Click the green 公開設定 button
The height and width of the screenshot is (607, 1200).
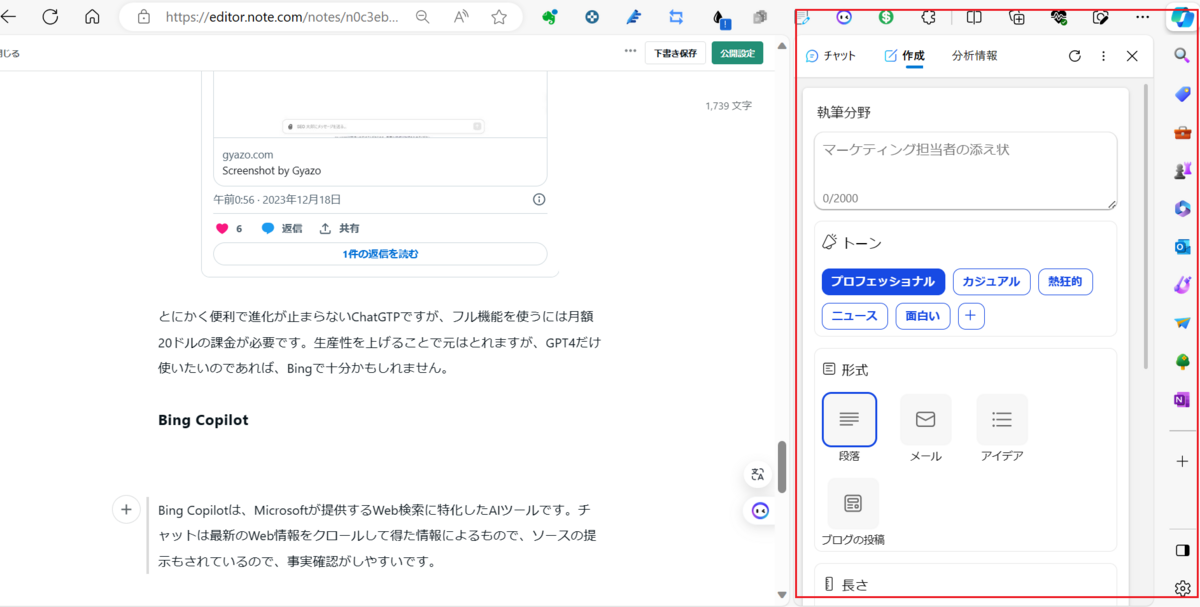(737, 53)
